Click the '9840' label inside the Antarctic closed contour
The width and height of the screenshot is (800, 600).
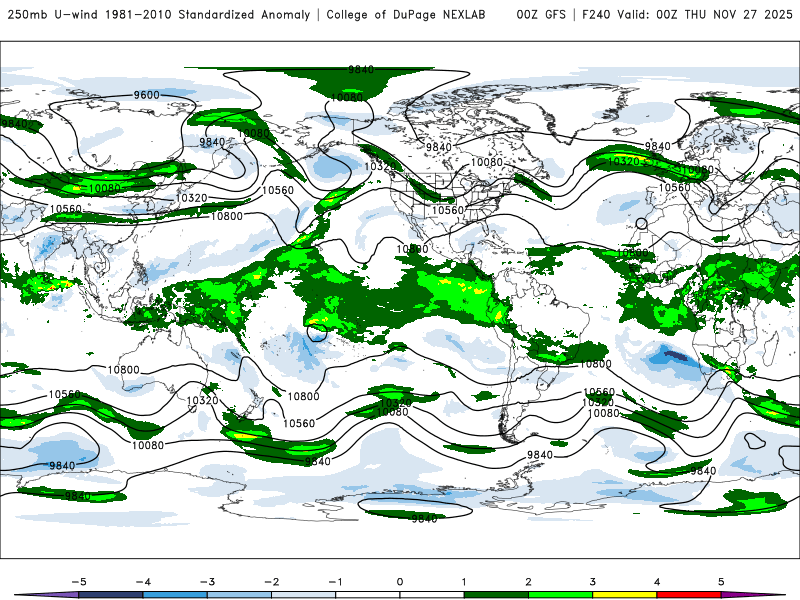(x=424, y=518)
